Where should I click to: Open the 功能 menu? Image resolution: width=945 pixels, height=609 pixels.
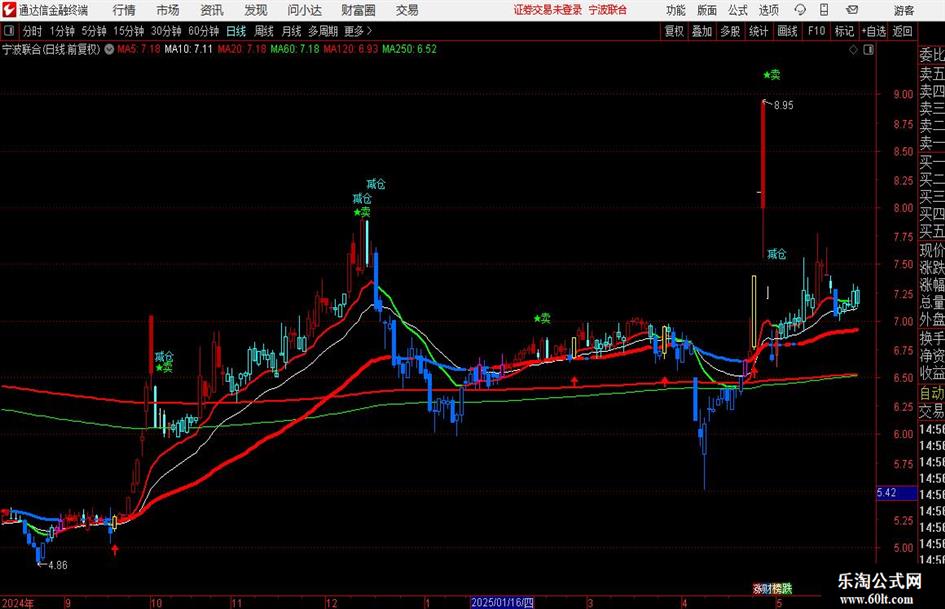pyautogui.click(x=676, y=10)
